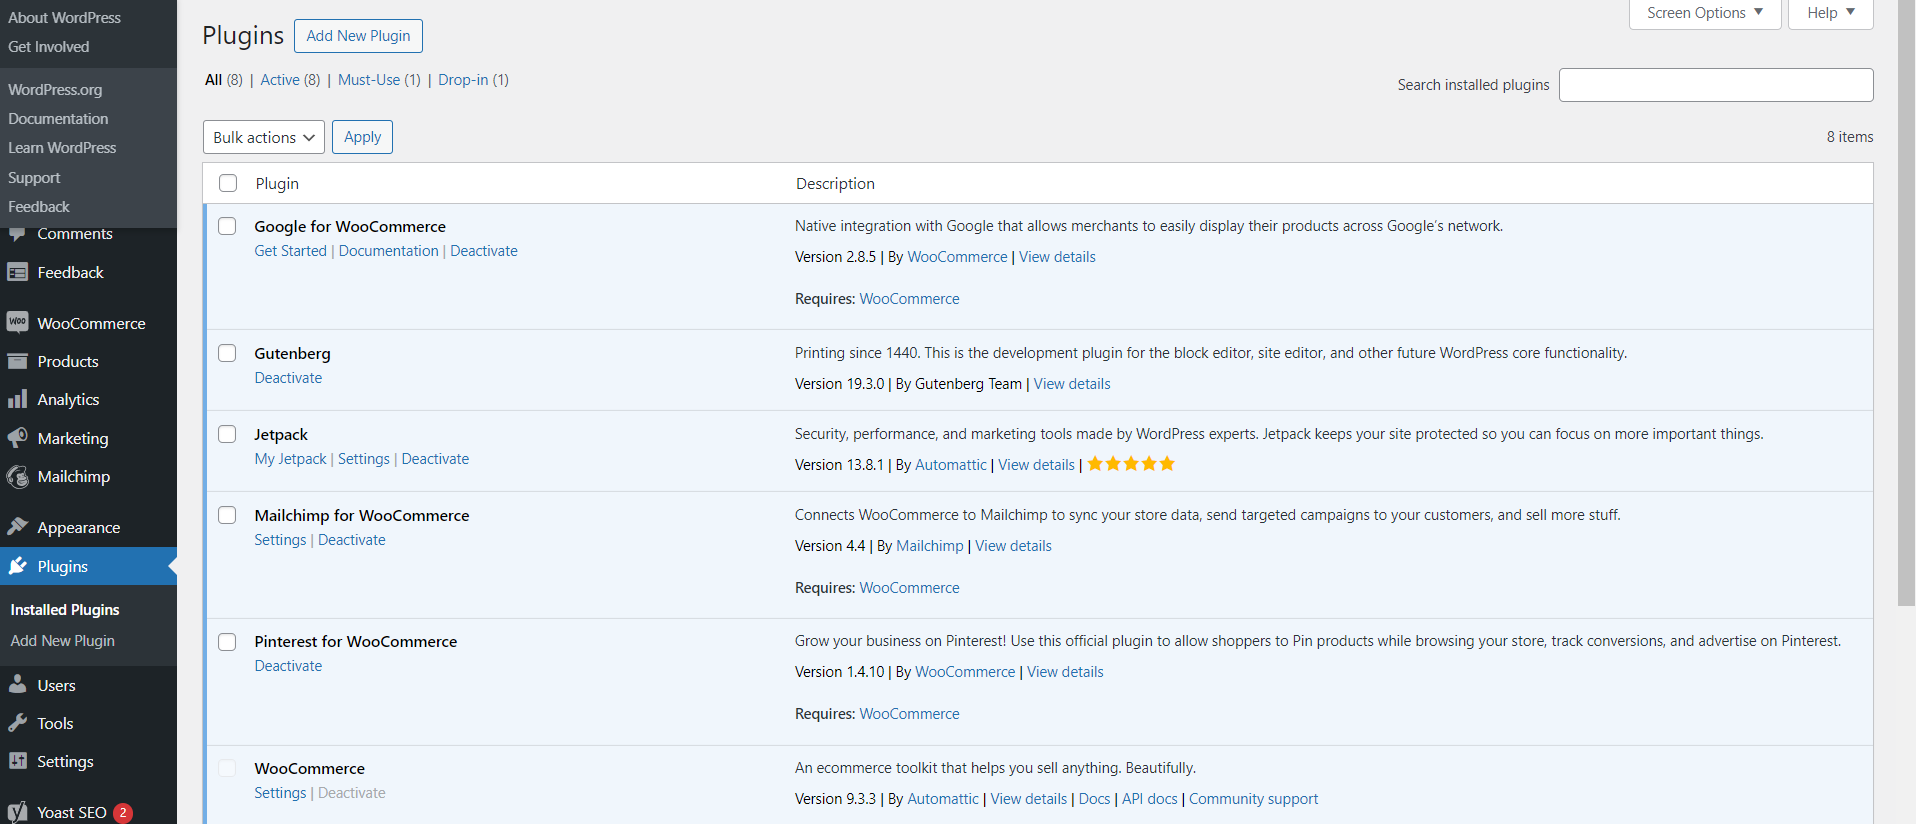Open Jetpack Settings link
This screenshot has height=824, width=1916.
point(364,459)
